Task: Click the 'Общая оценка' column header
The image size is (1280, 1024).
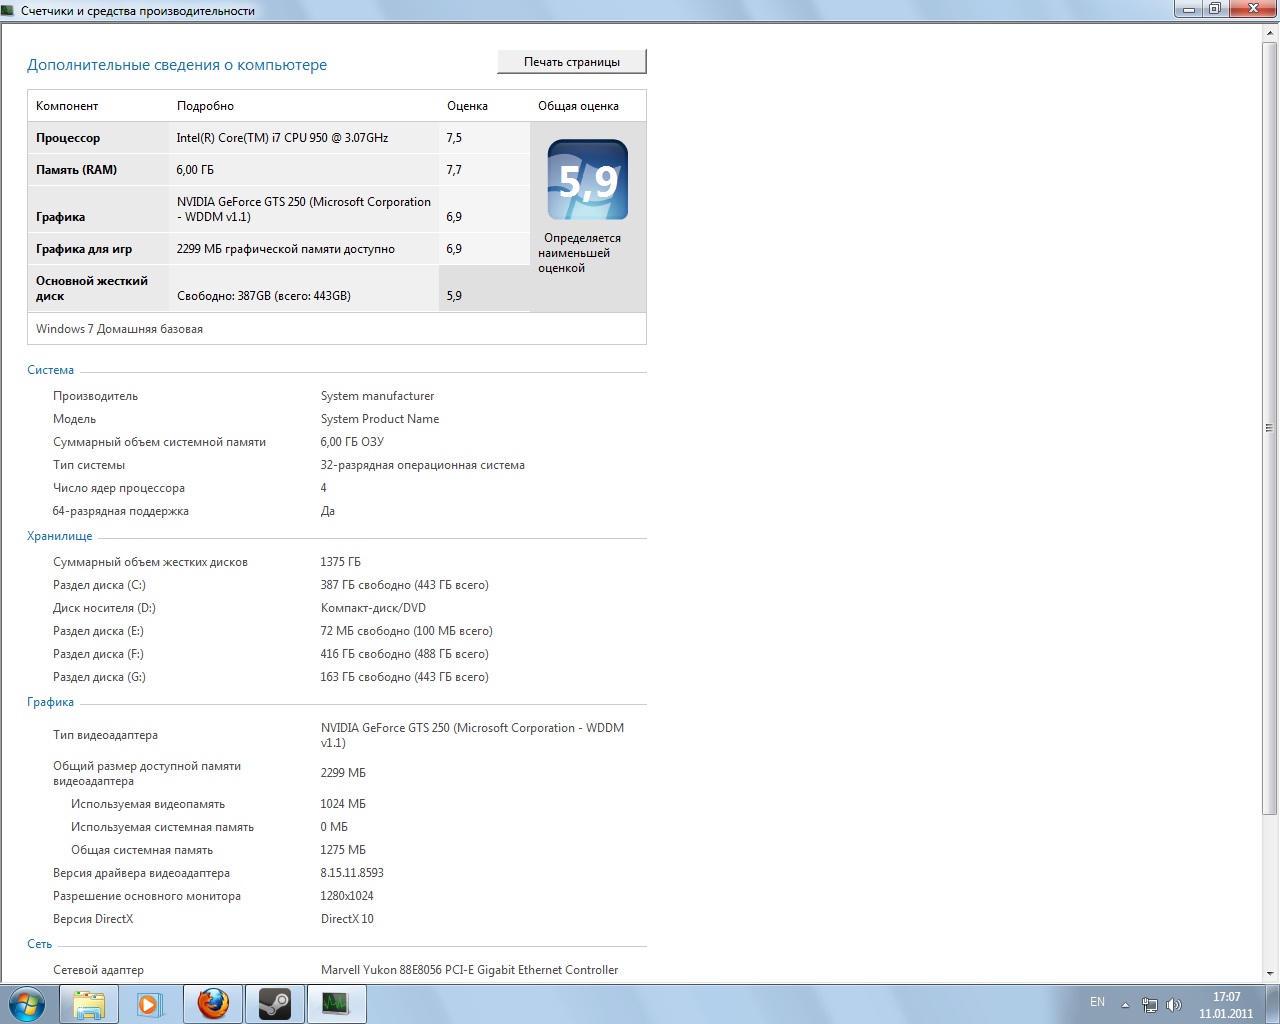Action: (578, 106)
